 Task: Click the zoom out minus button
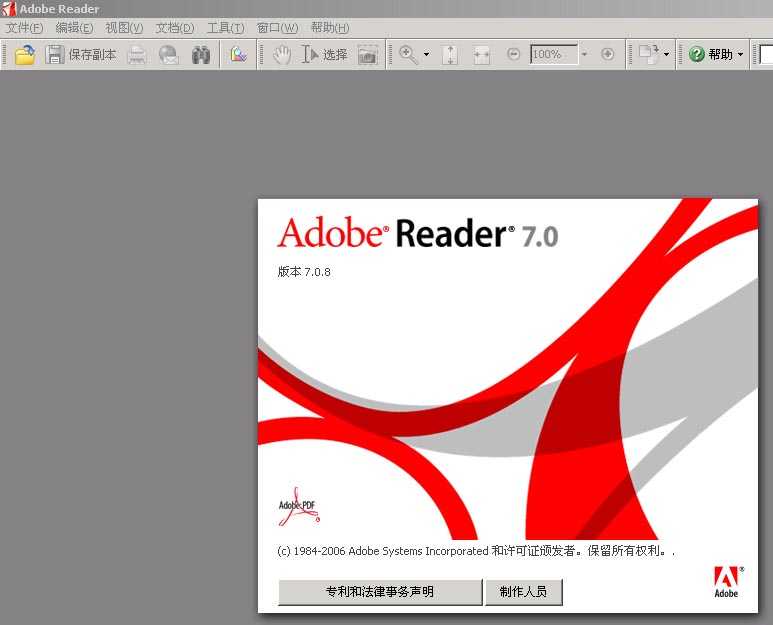point(513,54)
